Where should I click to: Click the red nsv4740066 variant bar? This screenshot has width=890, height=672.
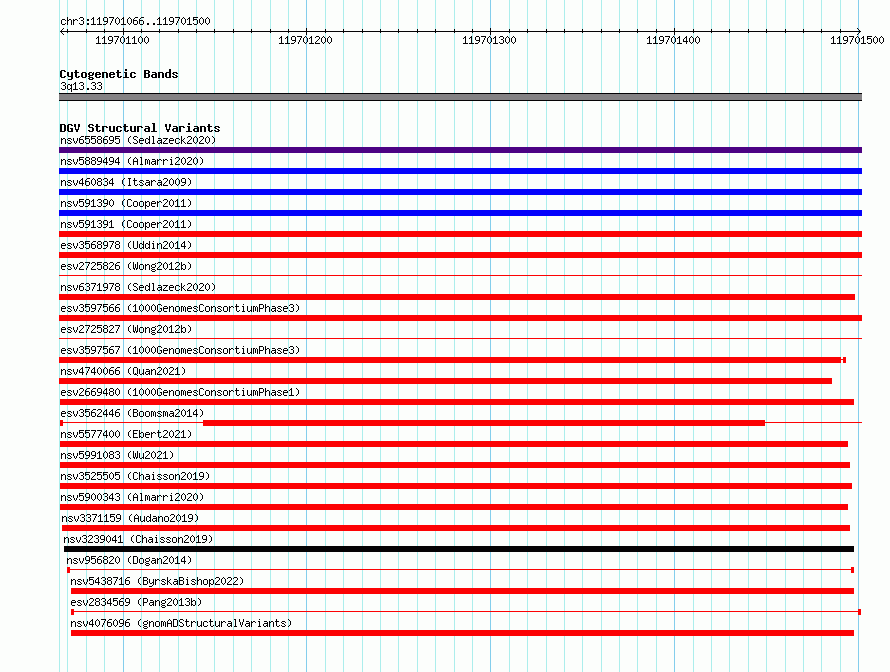coord(446,381)
